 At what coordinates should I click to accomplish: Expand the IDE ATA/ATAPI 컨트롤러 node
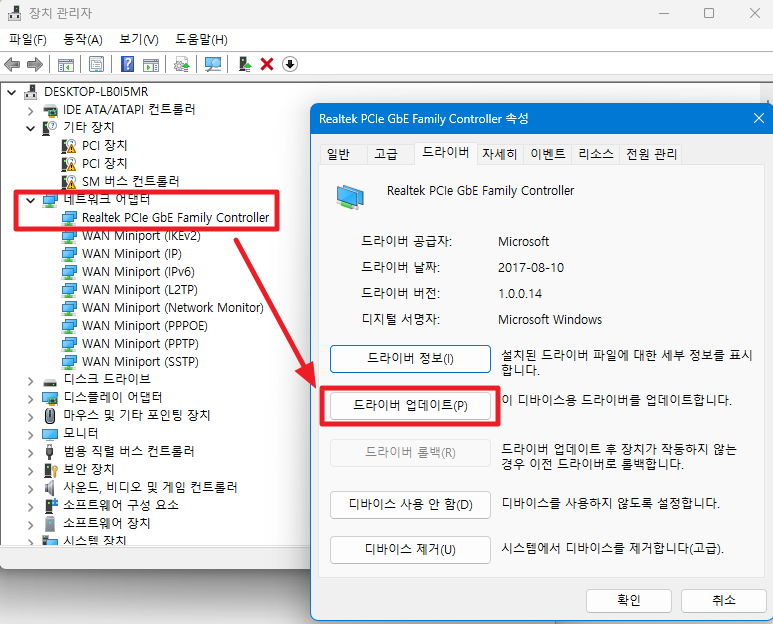(31, 111)
